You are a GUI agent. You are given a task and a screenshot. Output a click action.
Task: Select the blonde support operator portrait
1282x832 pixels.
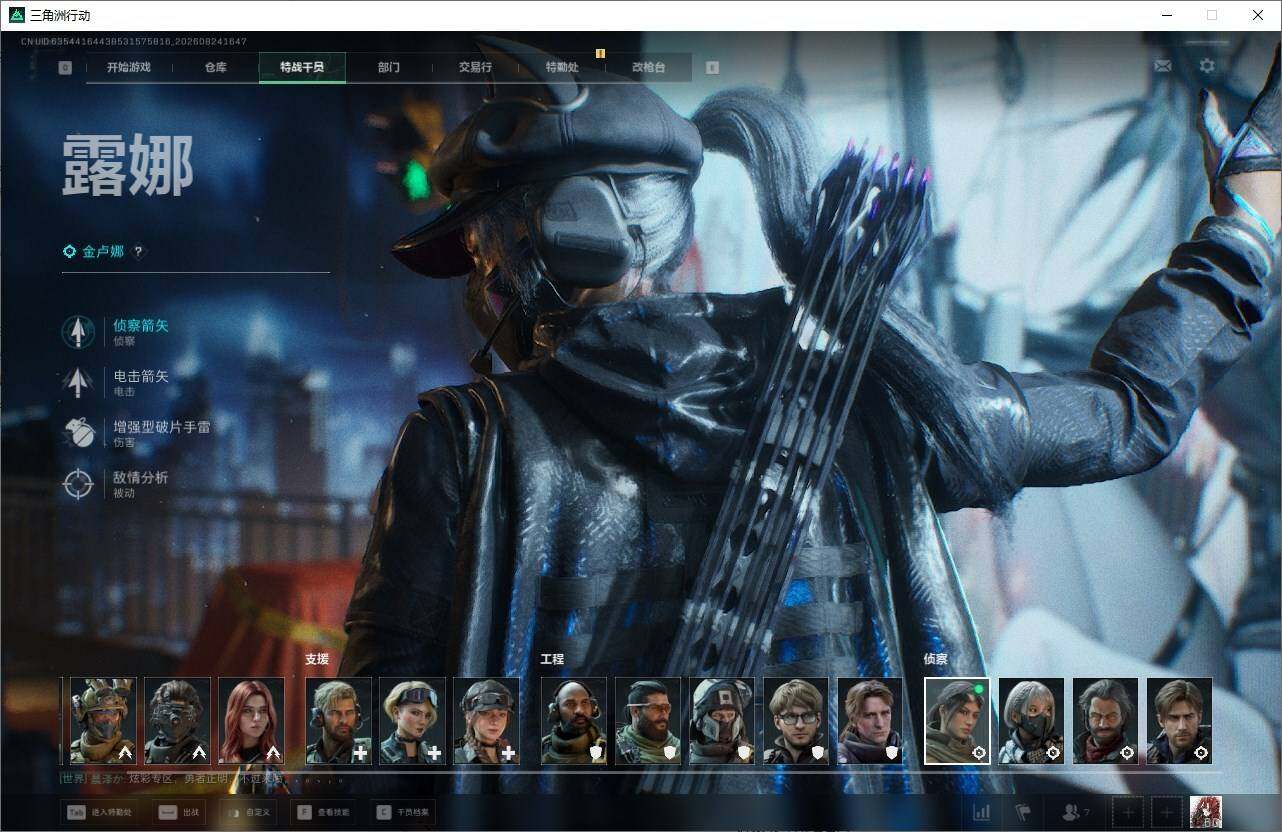coord(412,721)
